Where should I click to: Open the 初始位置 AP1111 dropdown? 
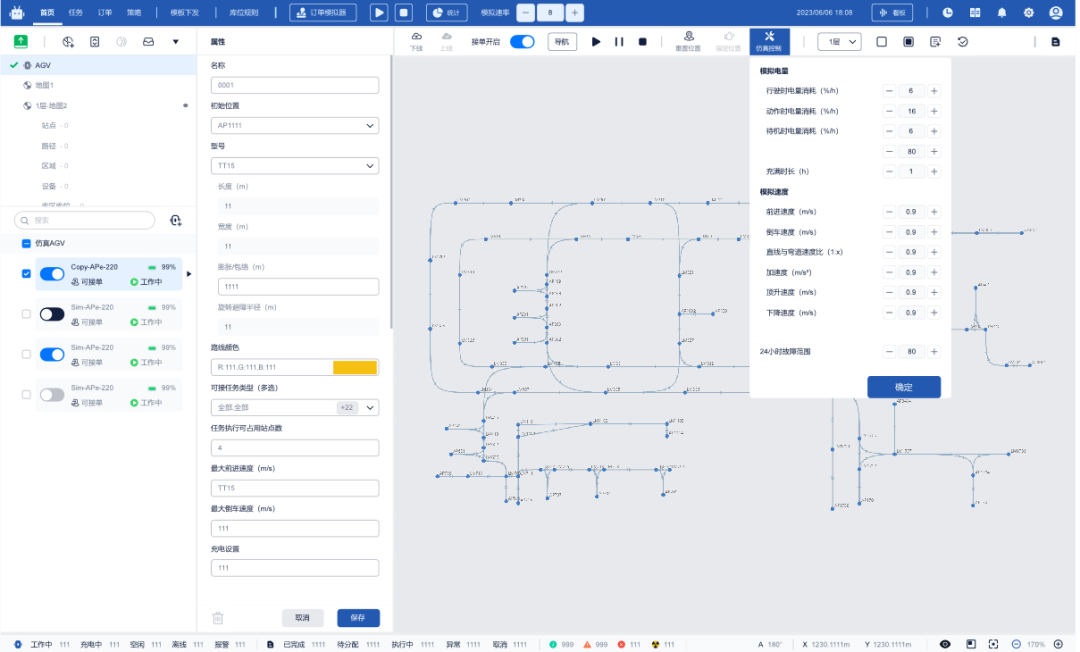[294, 126]
